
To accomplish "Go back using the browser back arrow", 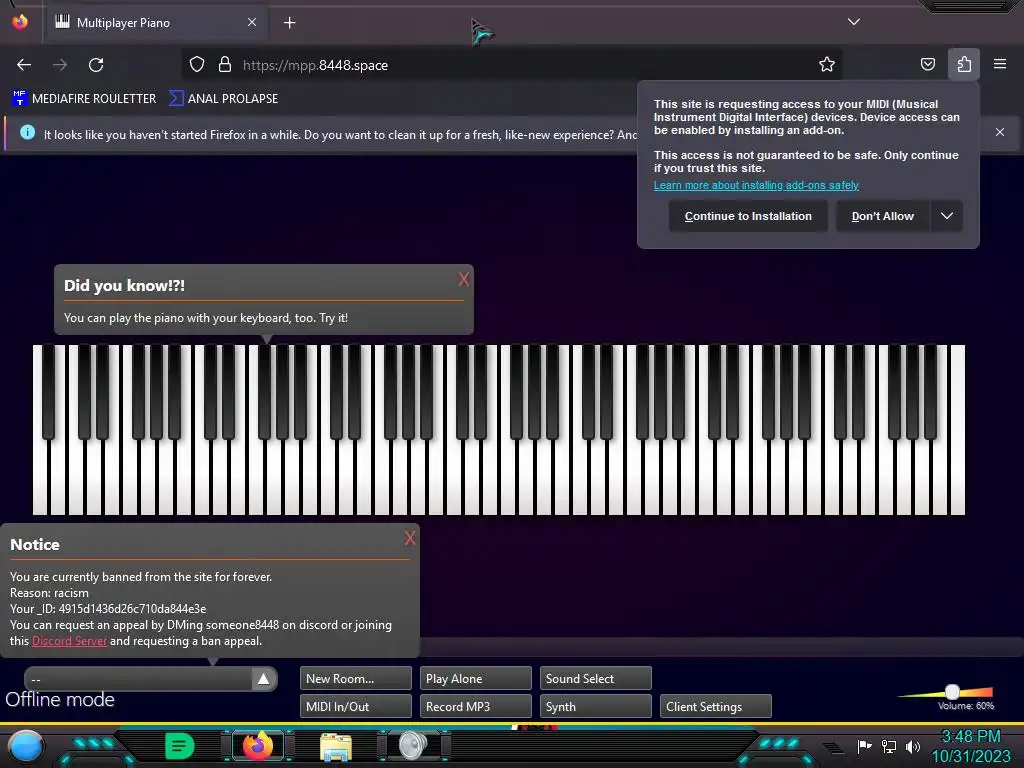I will point(24,65).
